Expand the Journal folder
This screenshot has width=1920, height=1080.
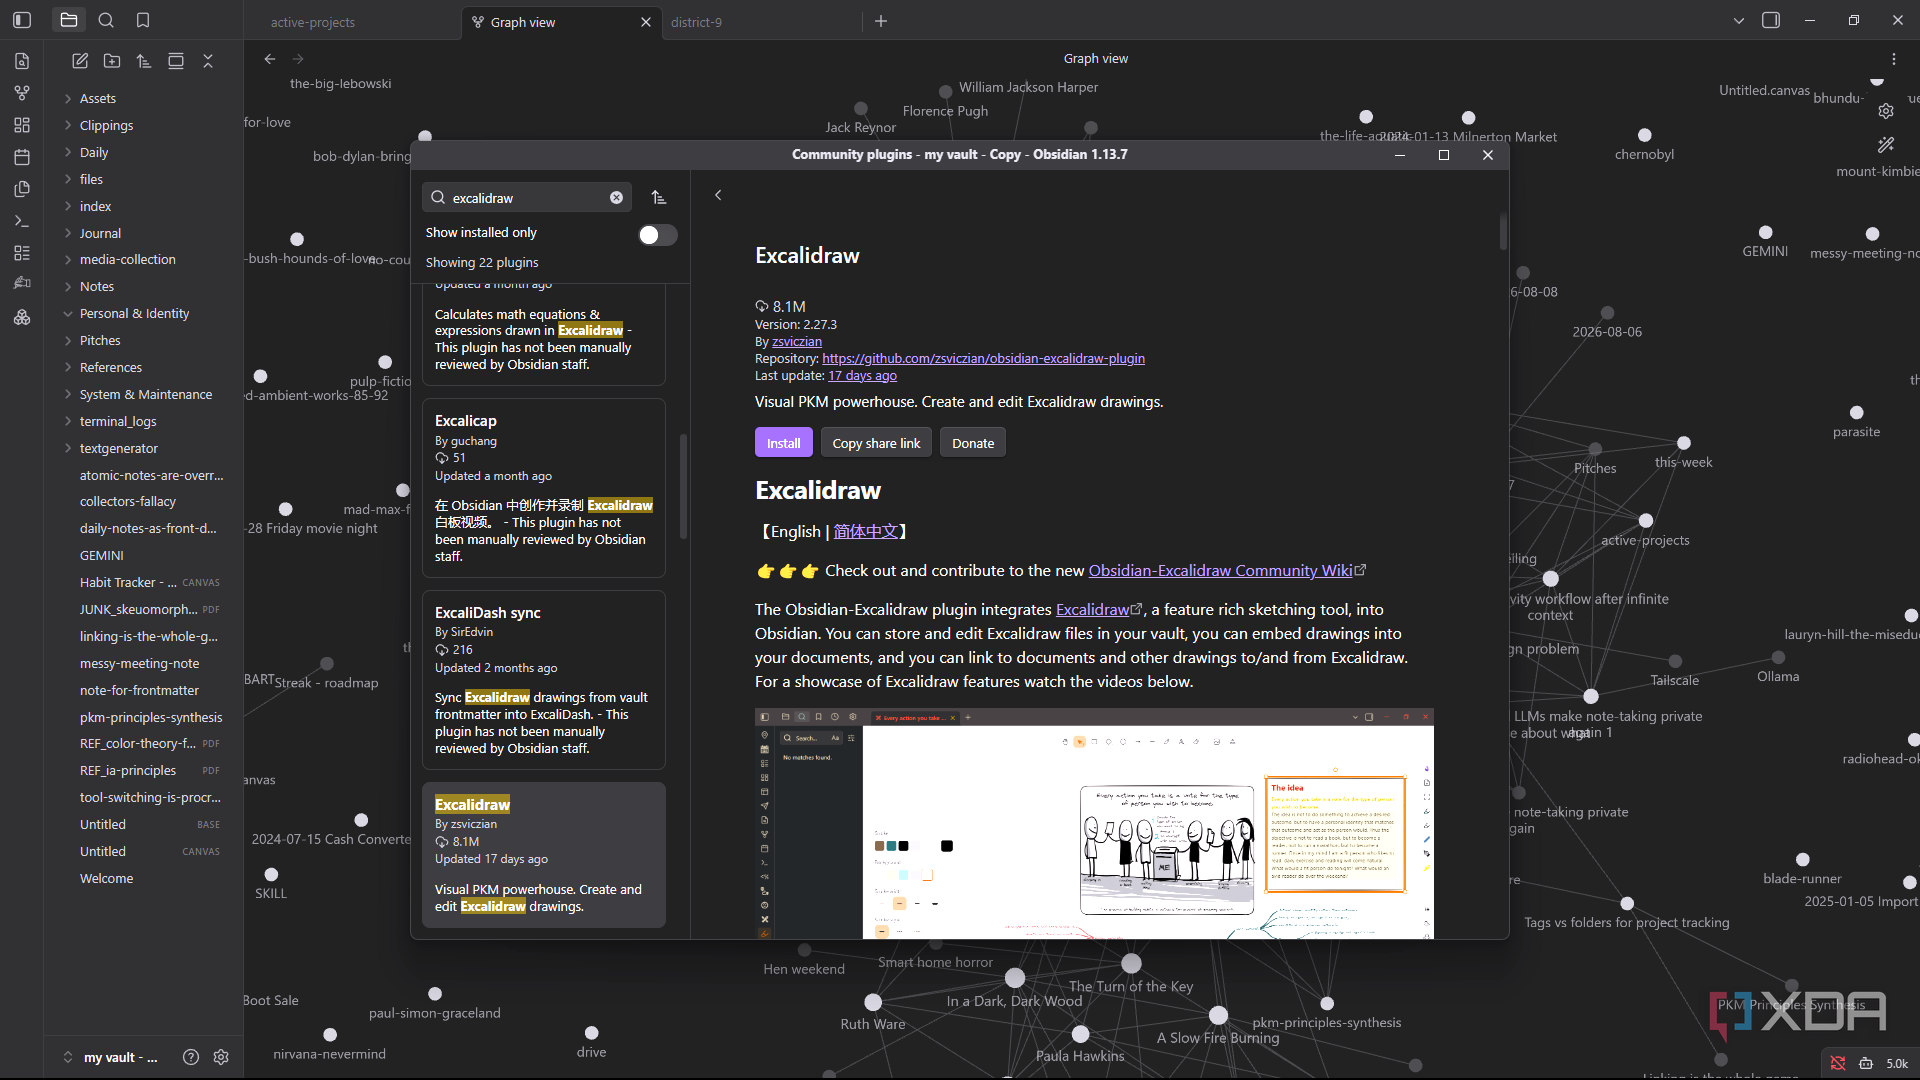click(100, 233)
